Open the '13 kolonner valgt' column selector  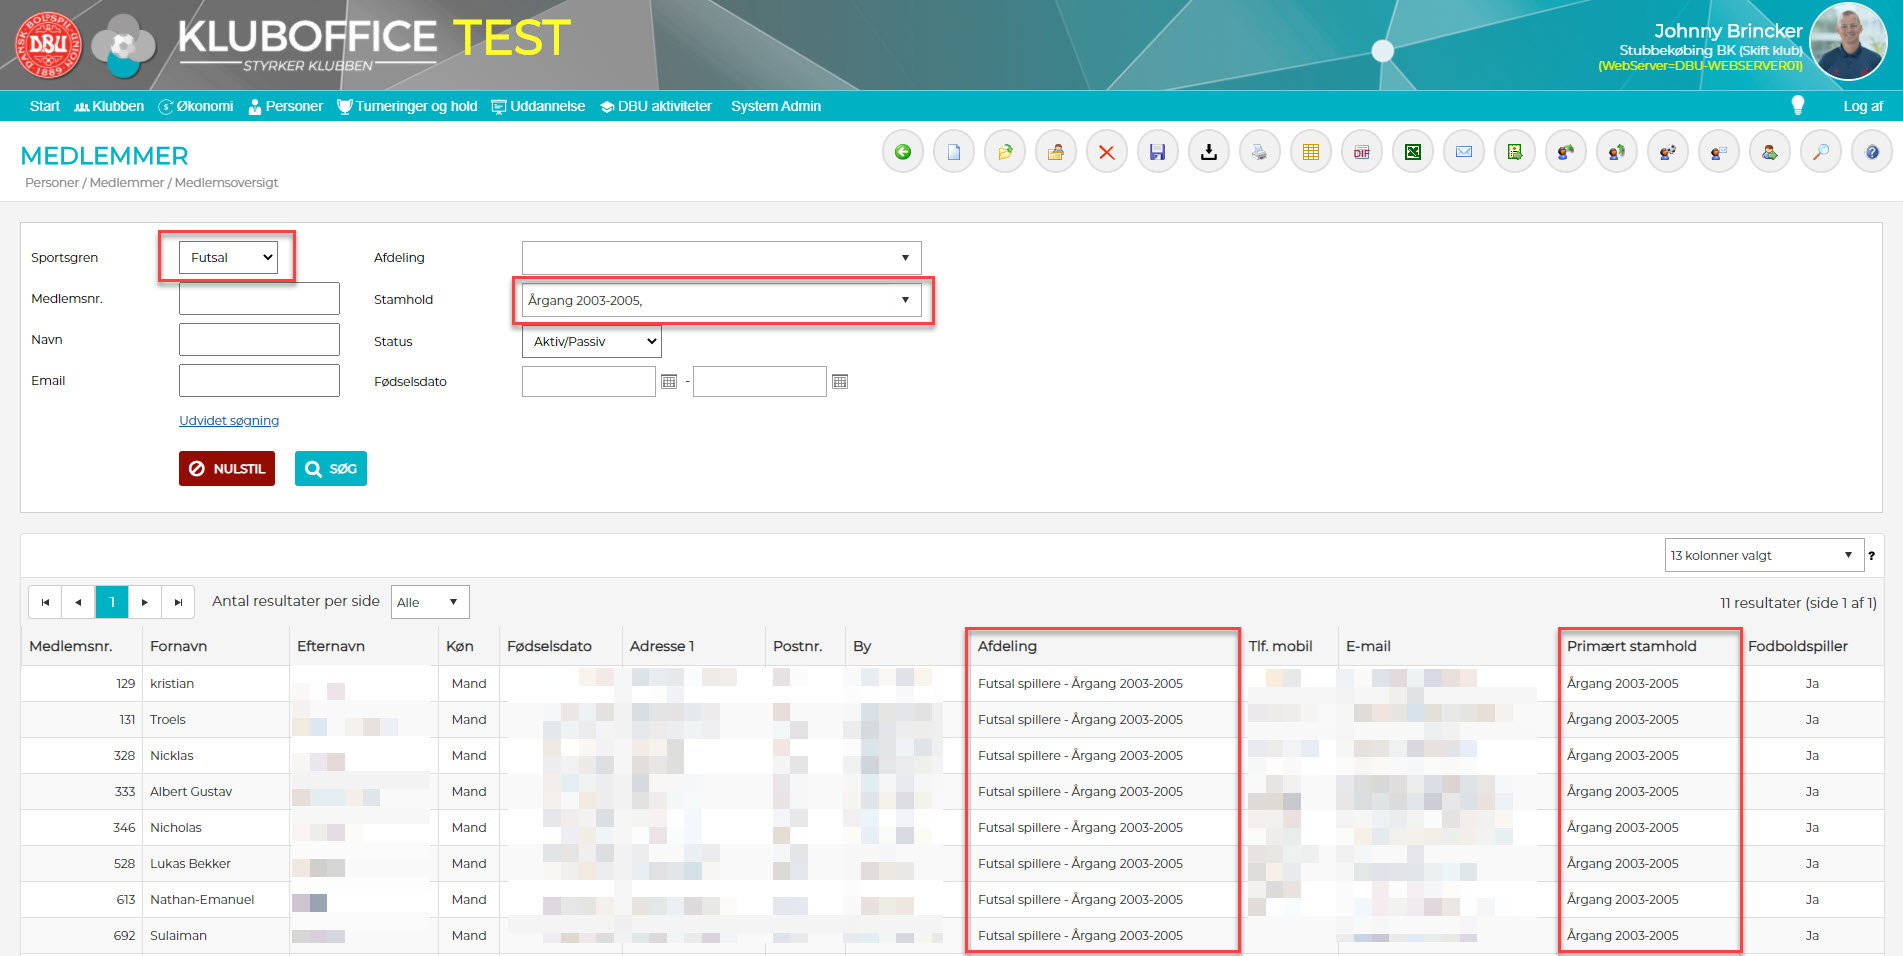click(1764, 555)
